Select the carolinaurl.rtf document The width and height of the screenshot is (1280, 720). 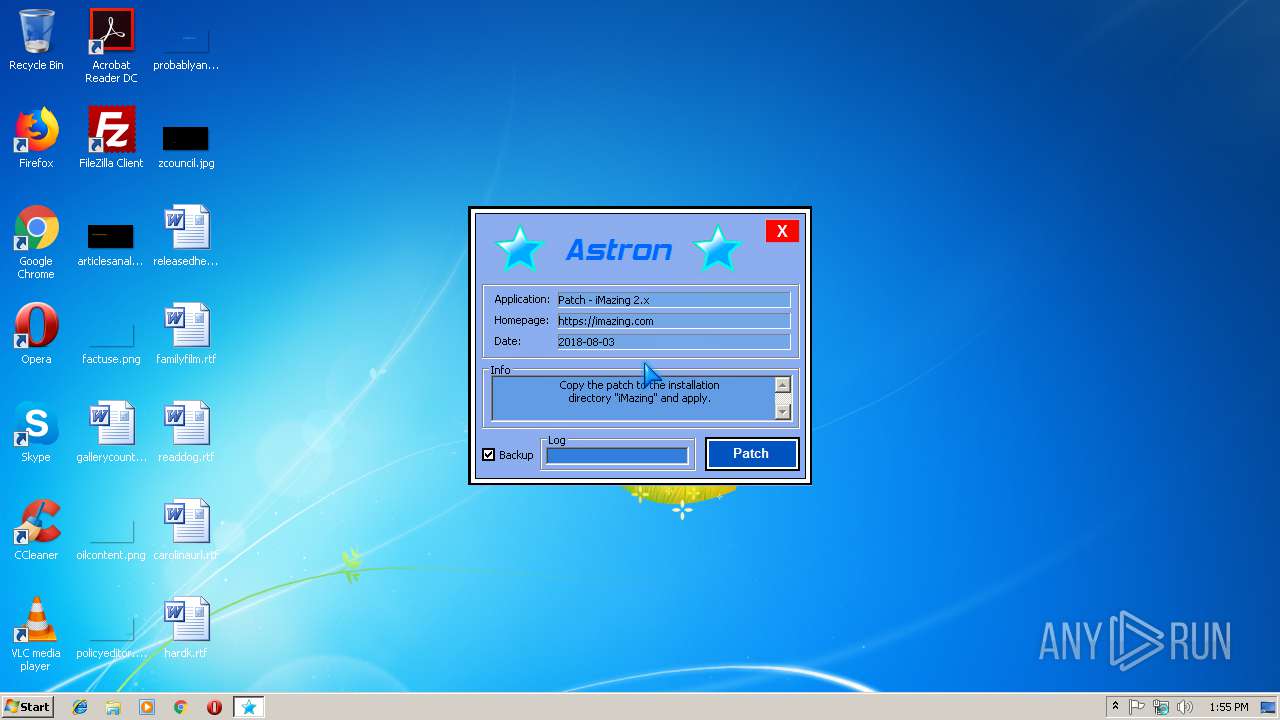click(x=186, y=530)
